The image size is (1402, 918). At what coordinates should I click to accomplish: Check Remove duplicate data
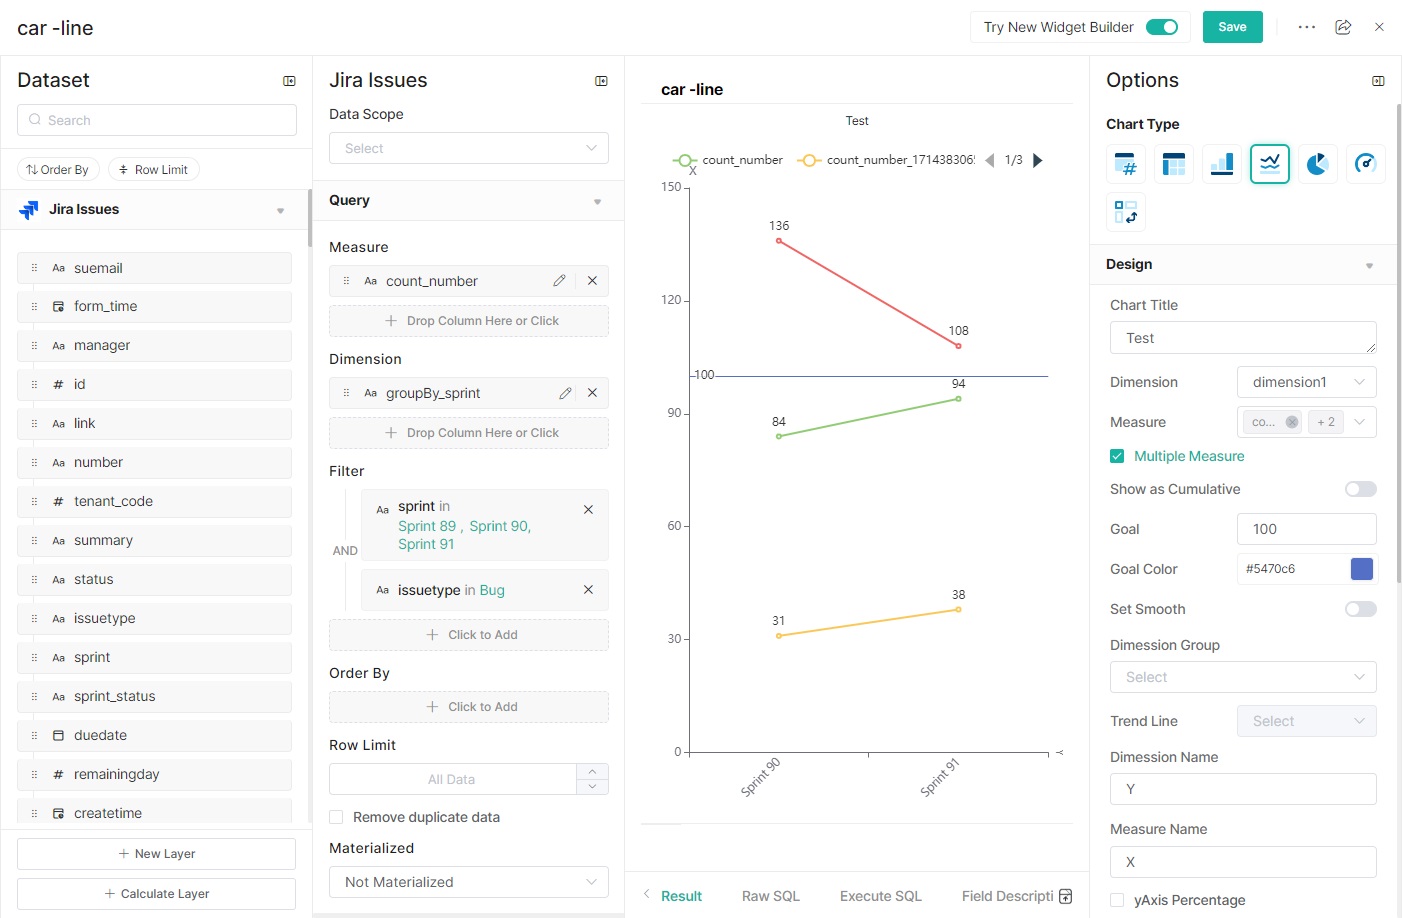(336, 817)
